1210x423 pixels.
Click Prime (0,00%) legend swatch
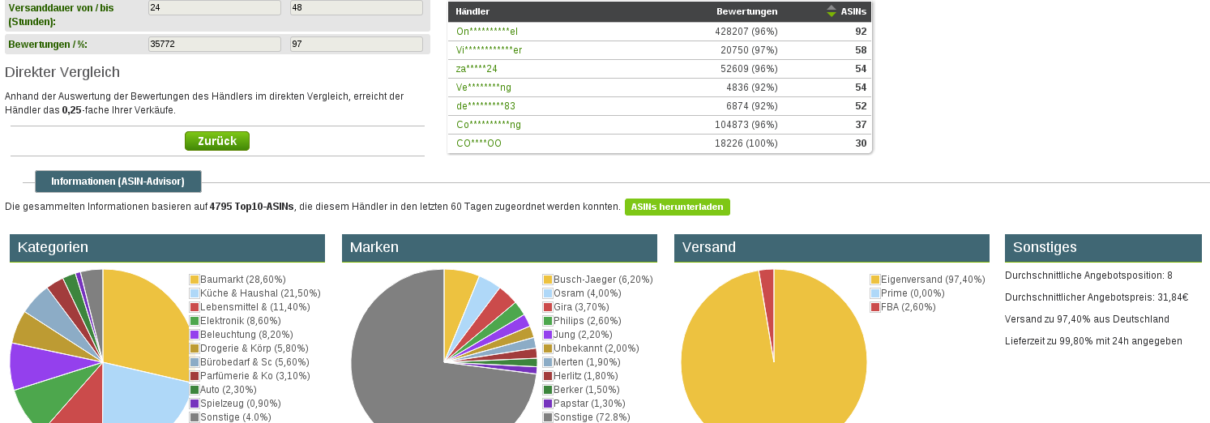pyautogui.click(x=875, y=293)
